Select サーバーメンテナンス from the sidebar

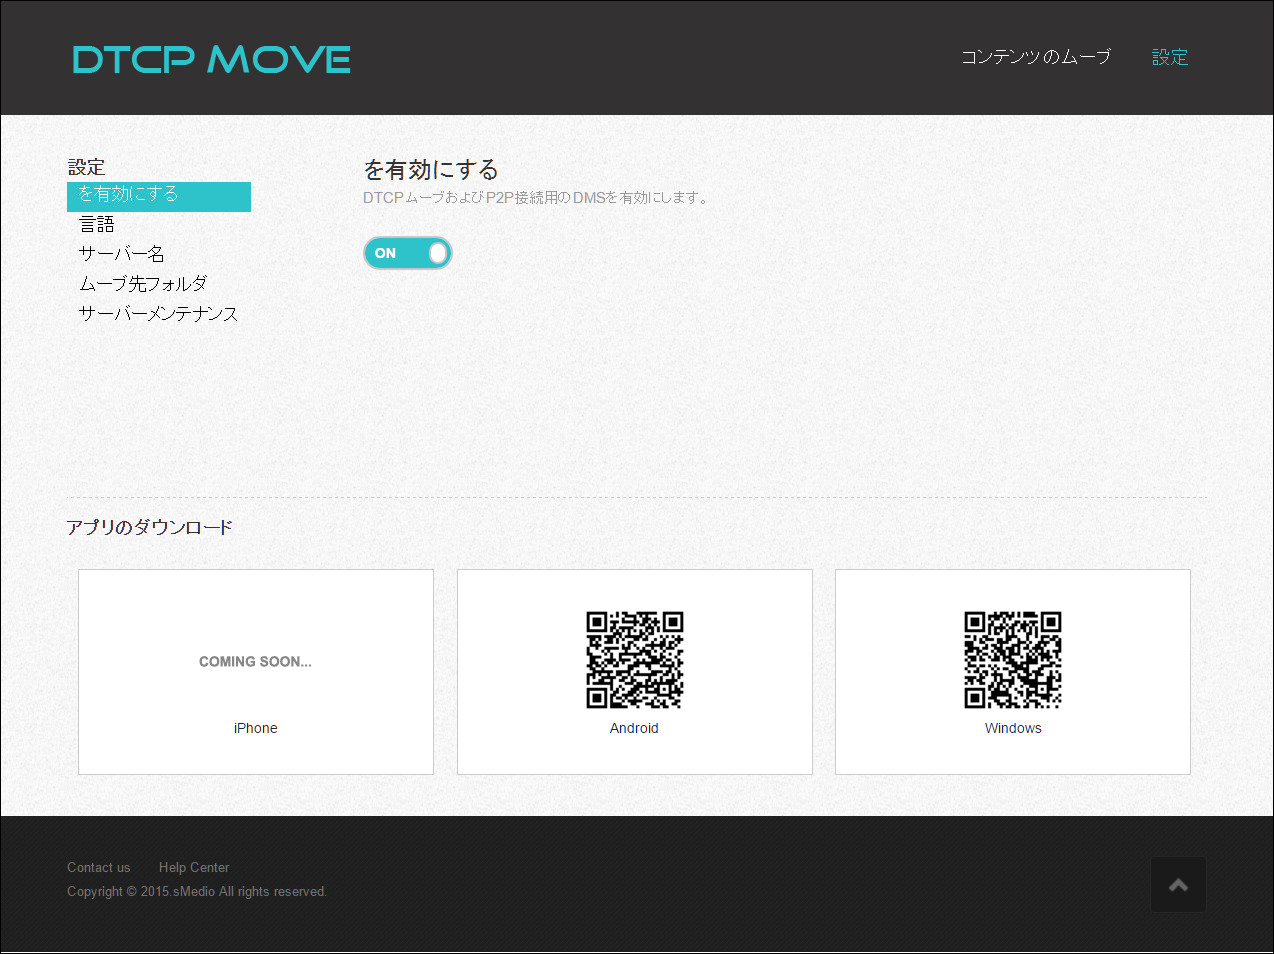tap(158, 313)
